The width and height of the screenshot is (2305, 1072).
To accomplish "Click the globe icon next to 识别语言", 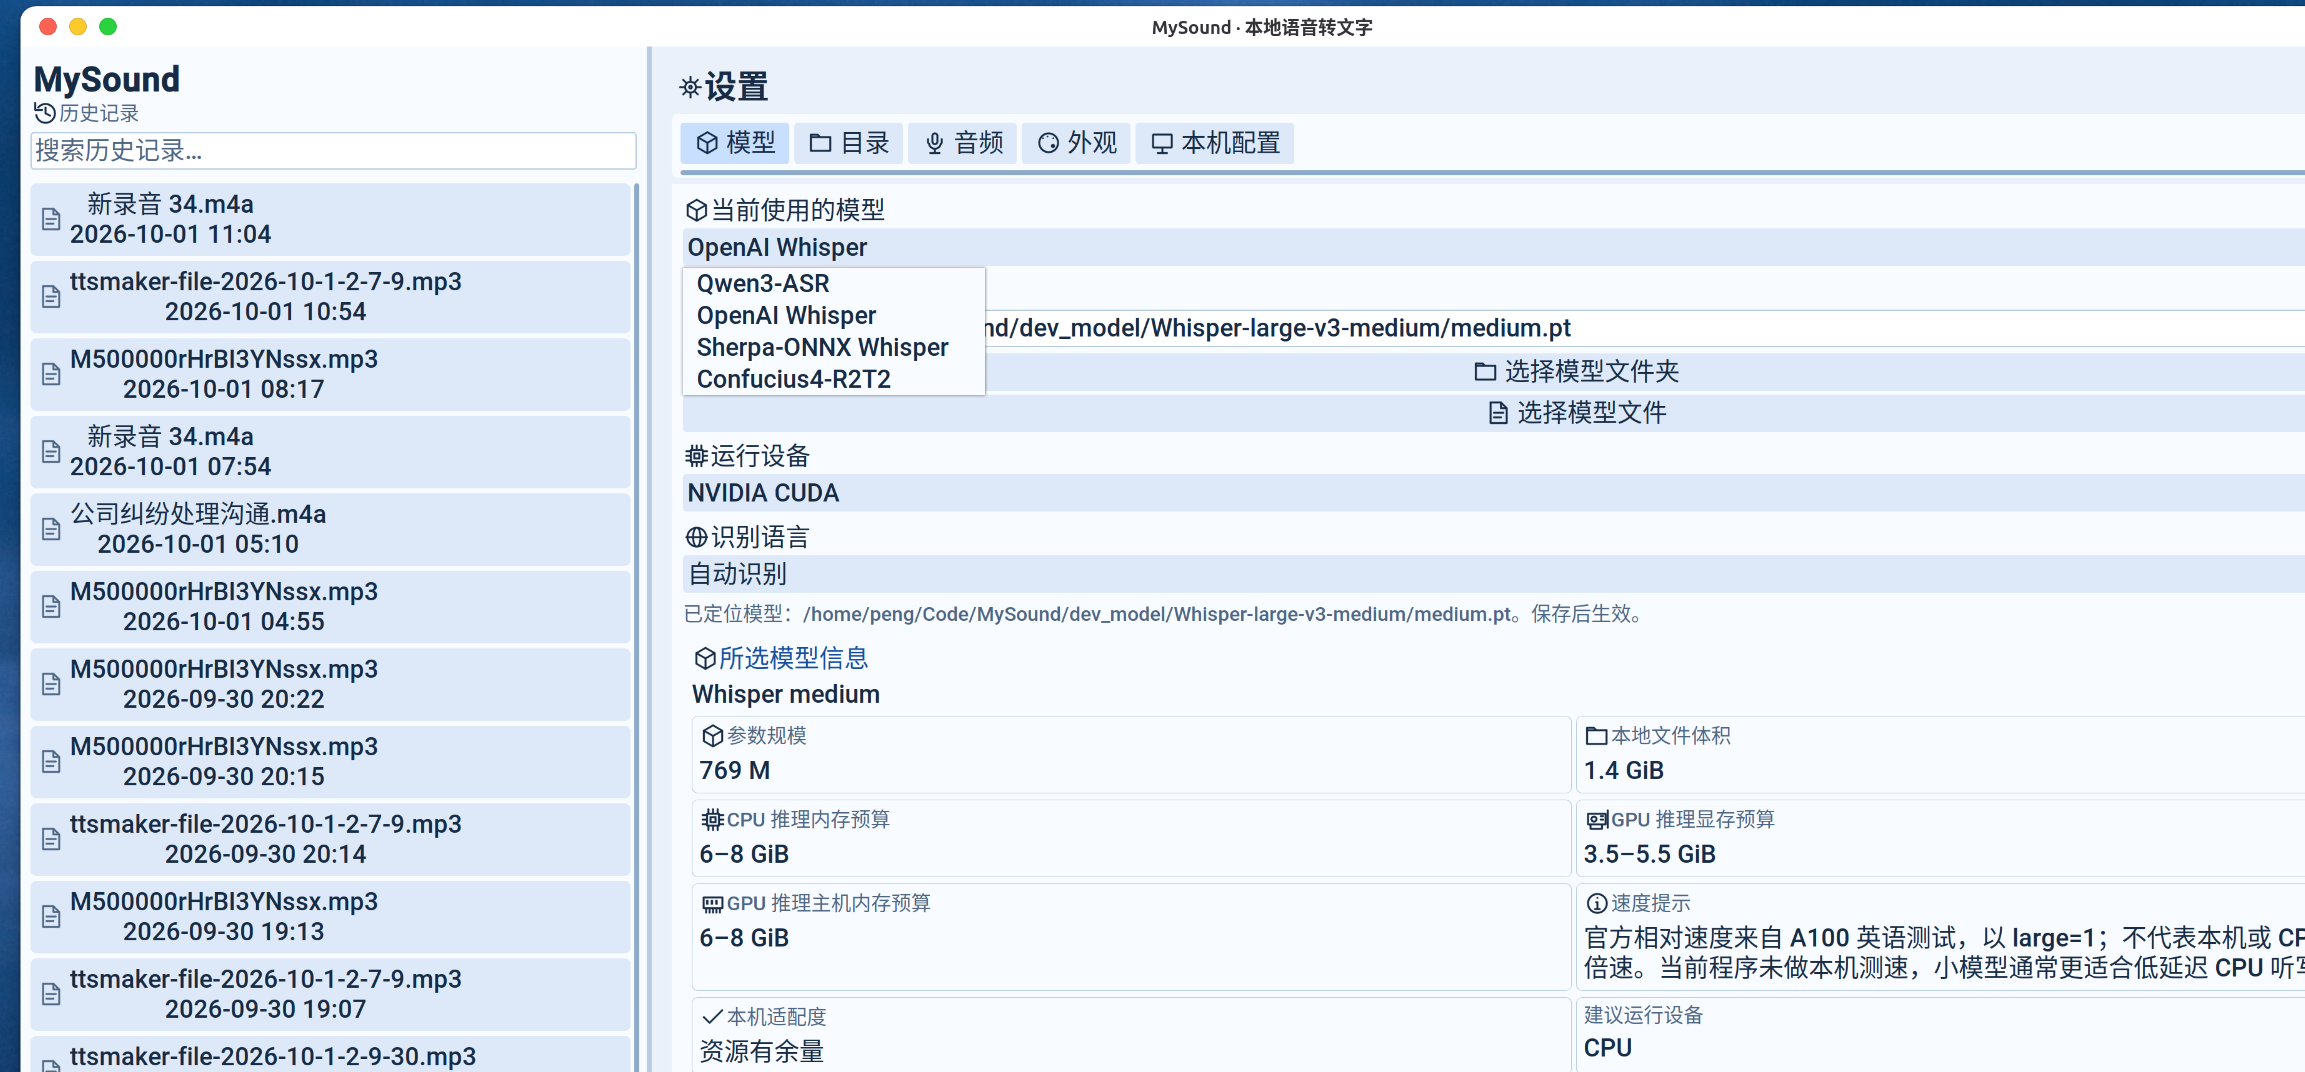I will point(697,538).
